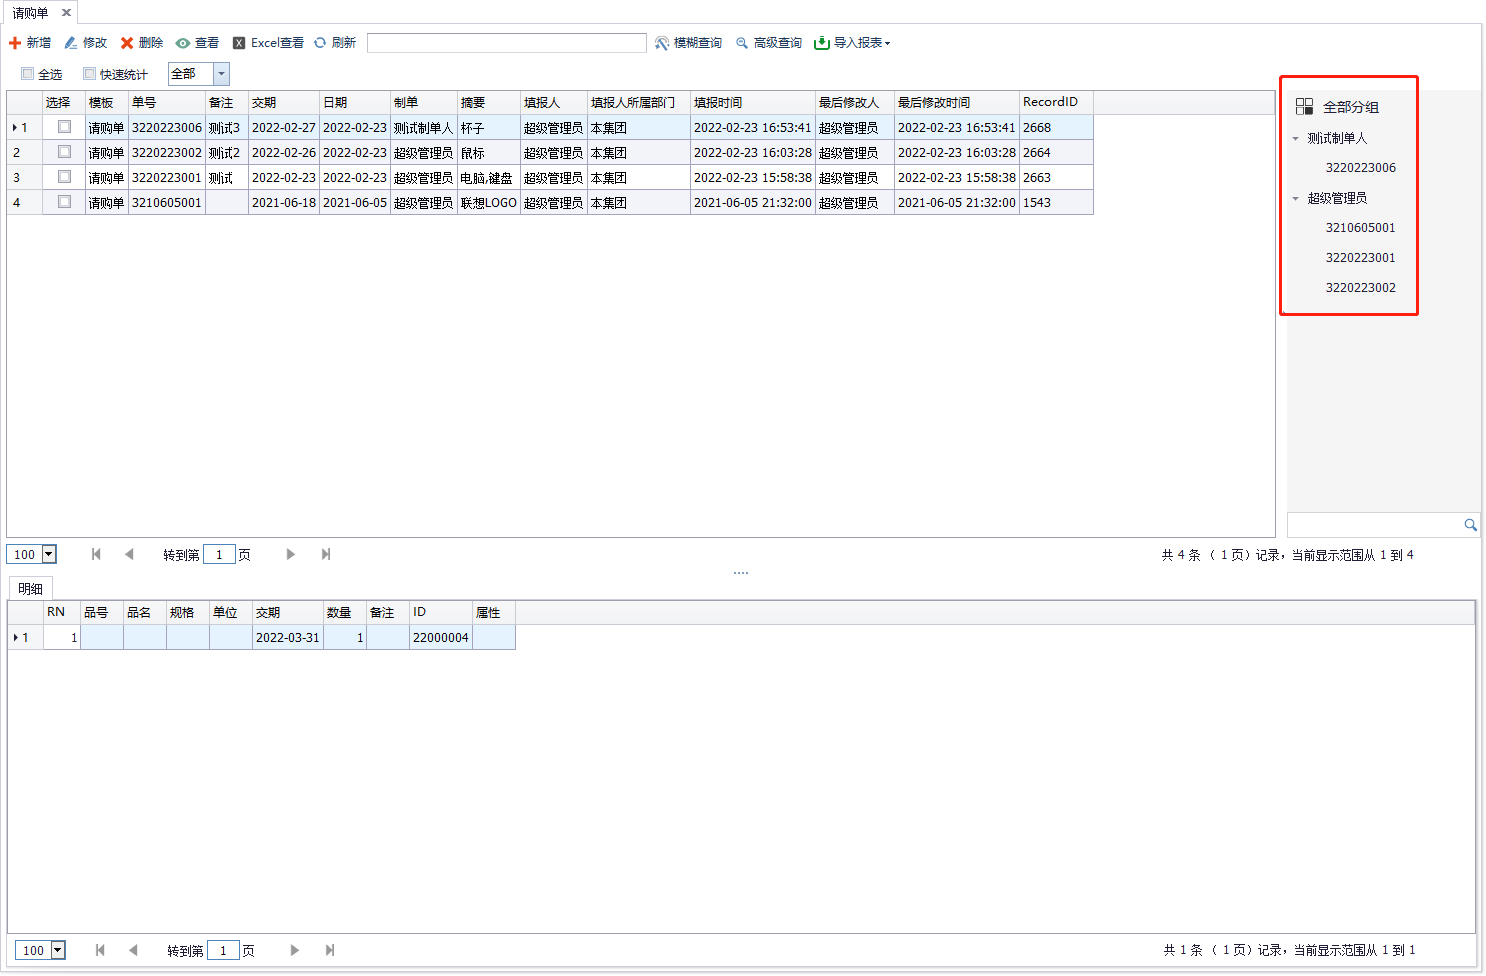Click magnifier icon in group search box
Image resolution: width=1486 pixels, height=976 pixels.
click(1470, 525)
